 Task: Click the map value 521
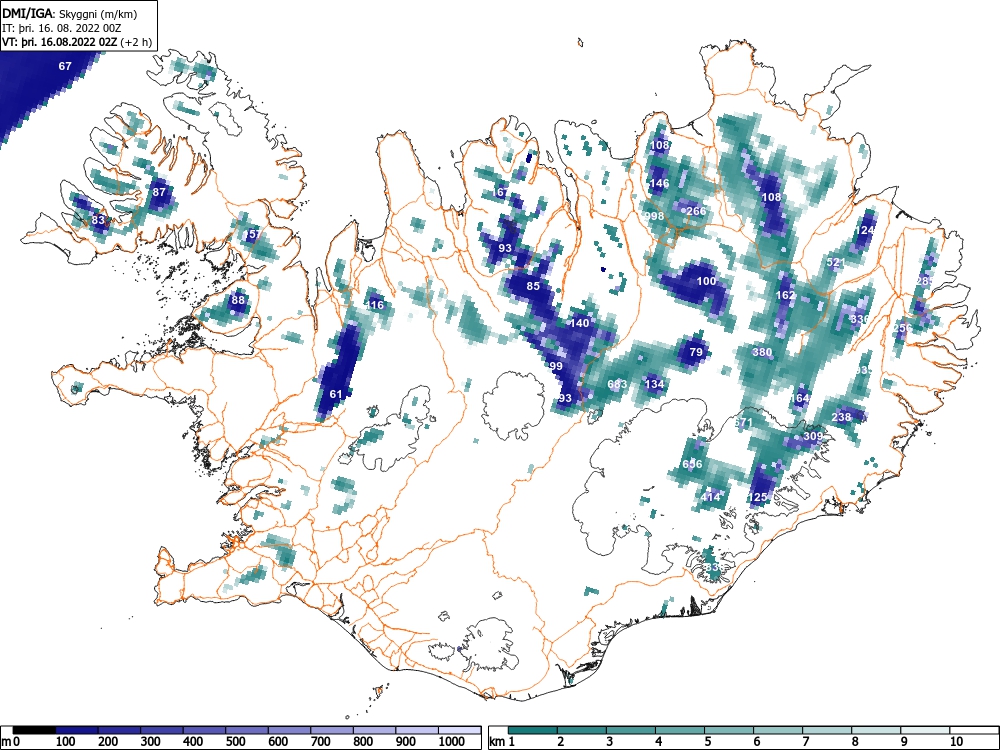(x=835, y=262)
